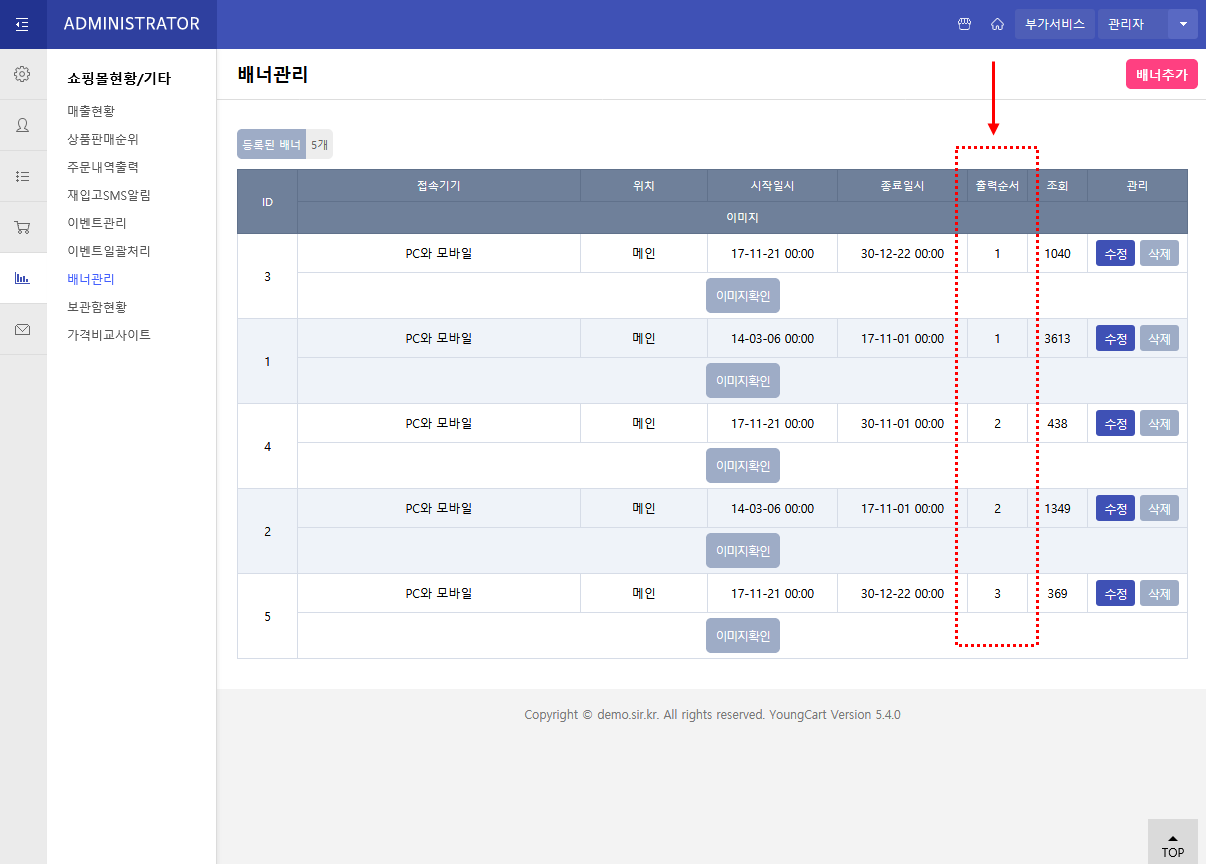
Task: Go to 이벤트관리 menu item
Action: tap(97, 223)
